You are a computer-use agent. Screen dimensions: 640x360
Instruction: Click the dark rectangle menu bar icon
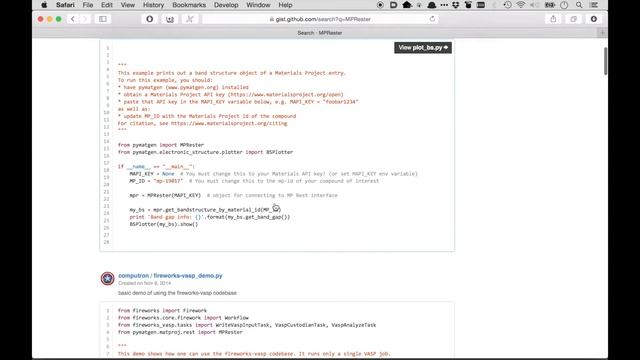click(481, 5)
